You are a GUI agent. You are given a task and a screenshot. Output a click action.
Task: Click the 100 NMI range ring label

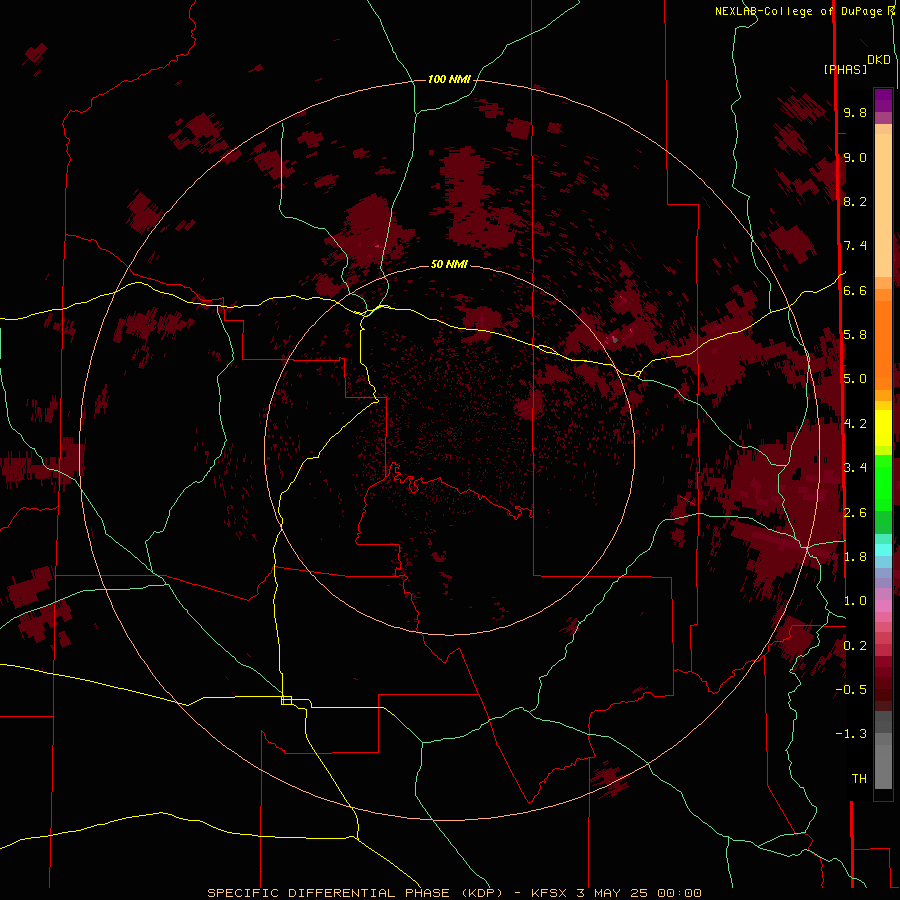[x=449, y=79]
